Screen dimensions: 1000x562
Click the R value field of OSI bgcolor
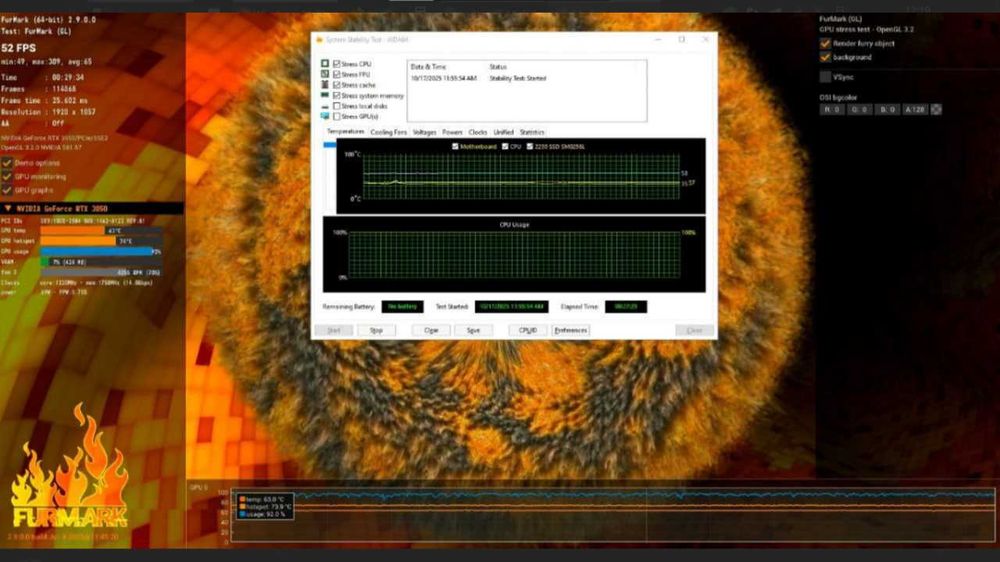(832, 110)
